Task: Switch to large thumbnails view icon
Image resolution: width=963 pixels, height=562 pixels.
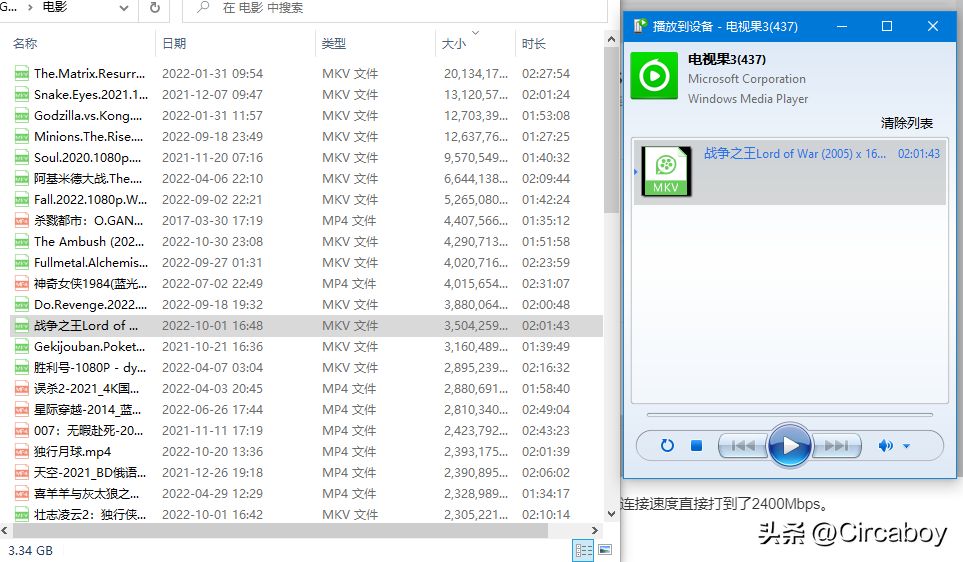Action: pos(606,550)
